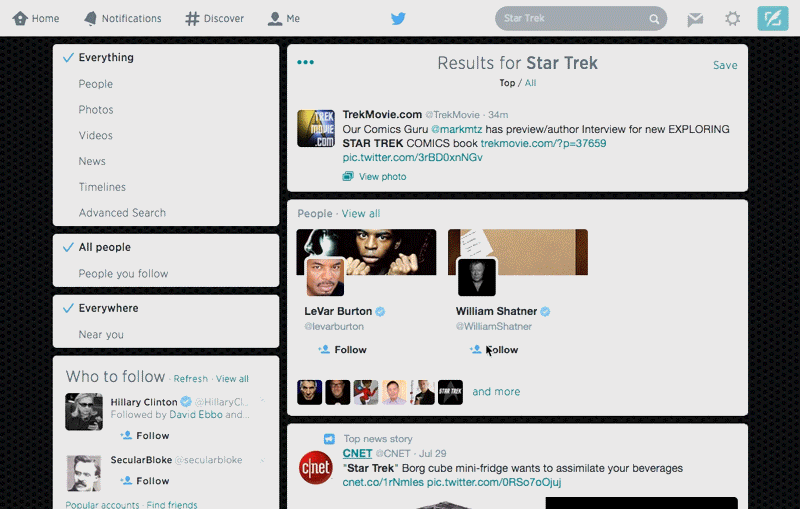Open William Shatner's avatar picture
This screenshot has height=509, width=800.
477,277
